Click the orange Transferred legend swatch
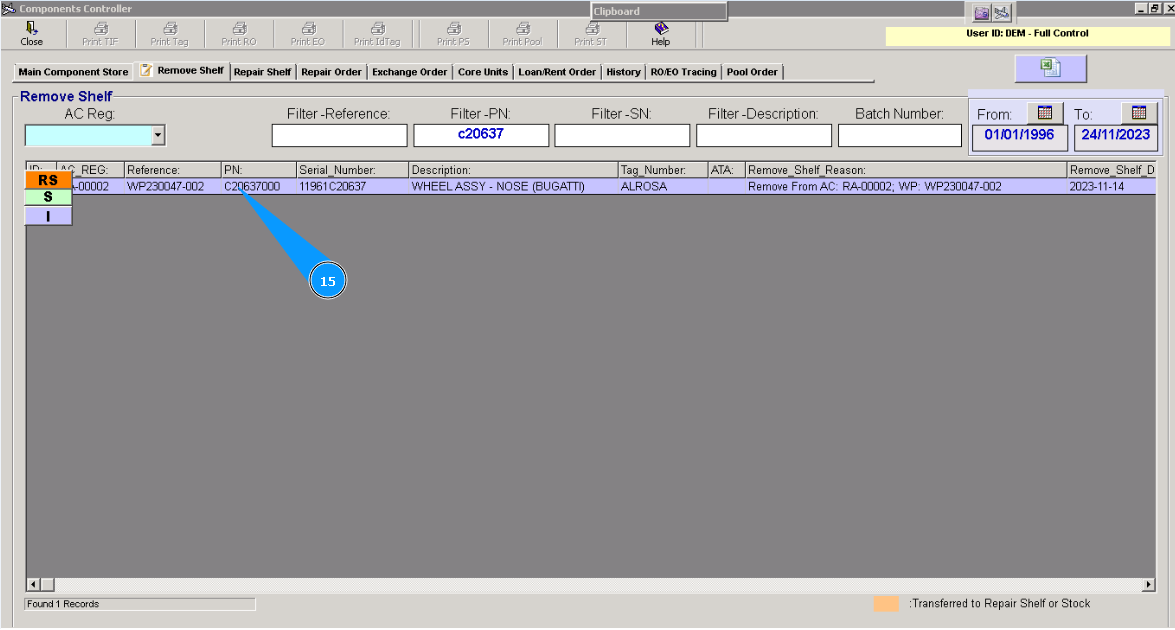 tap(886, 604)
